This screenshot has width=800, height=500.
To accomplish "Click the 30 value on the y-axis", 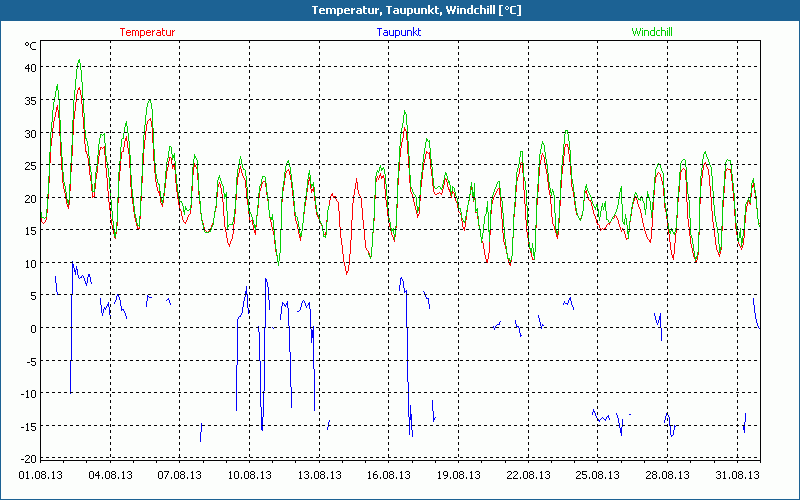I will (x=30, y=133).
